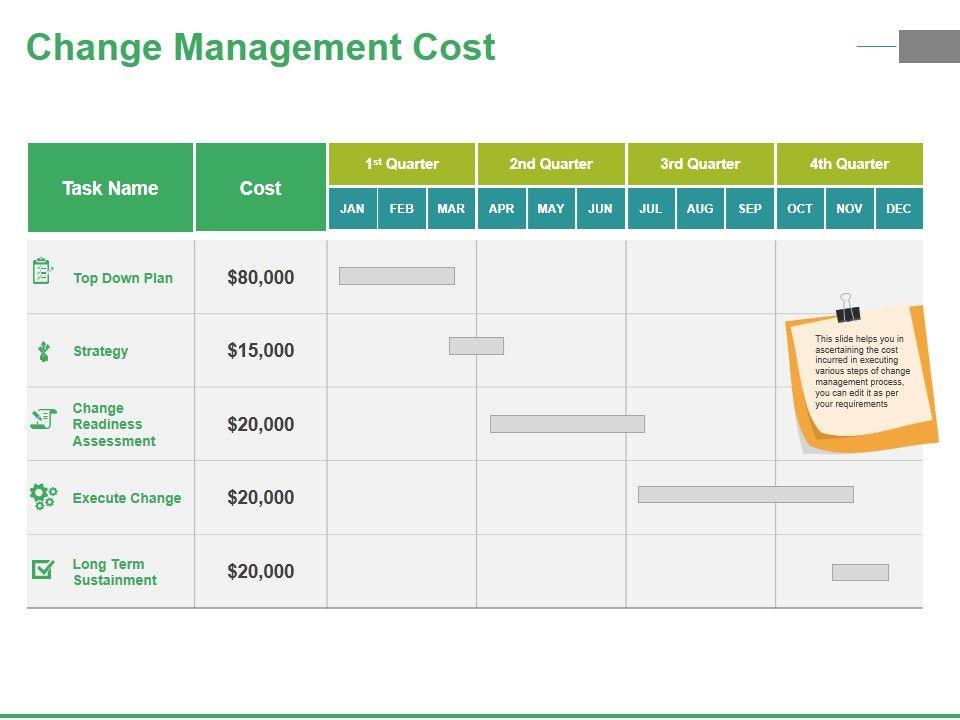
Task: Select the 3rd Quarter header tab
Action: pos(700,164)
